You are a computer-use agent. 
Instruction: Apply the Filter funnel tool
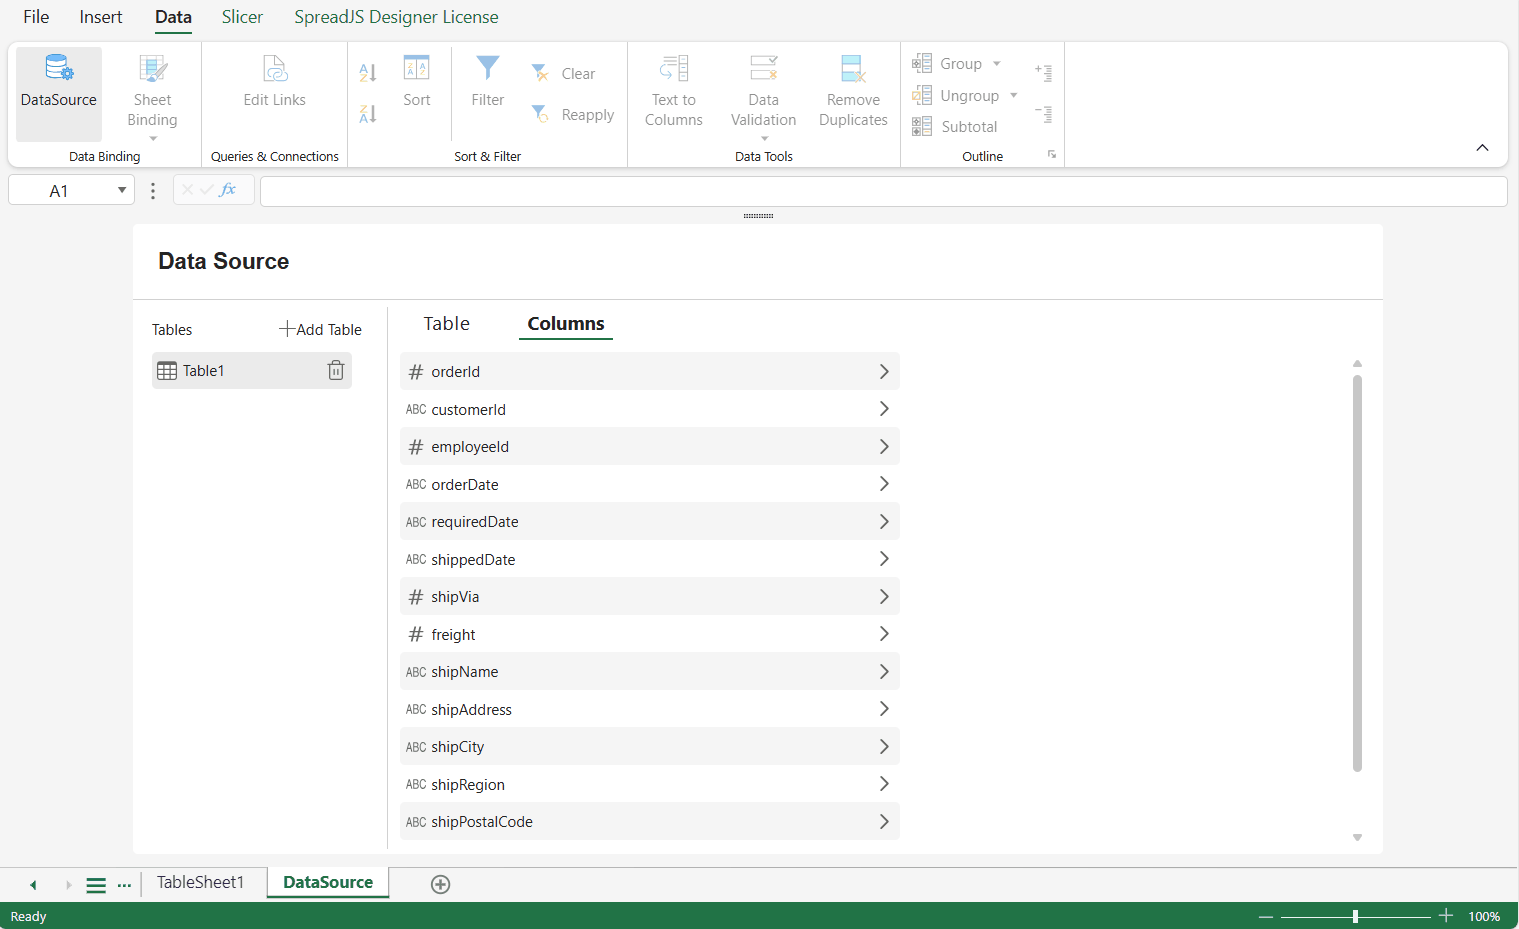488,81
